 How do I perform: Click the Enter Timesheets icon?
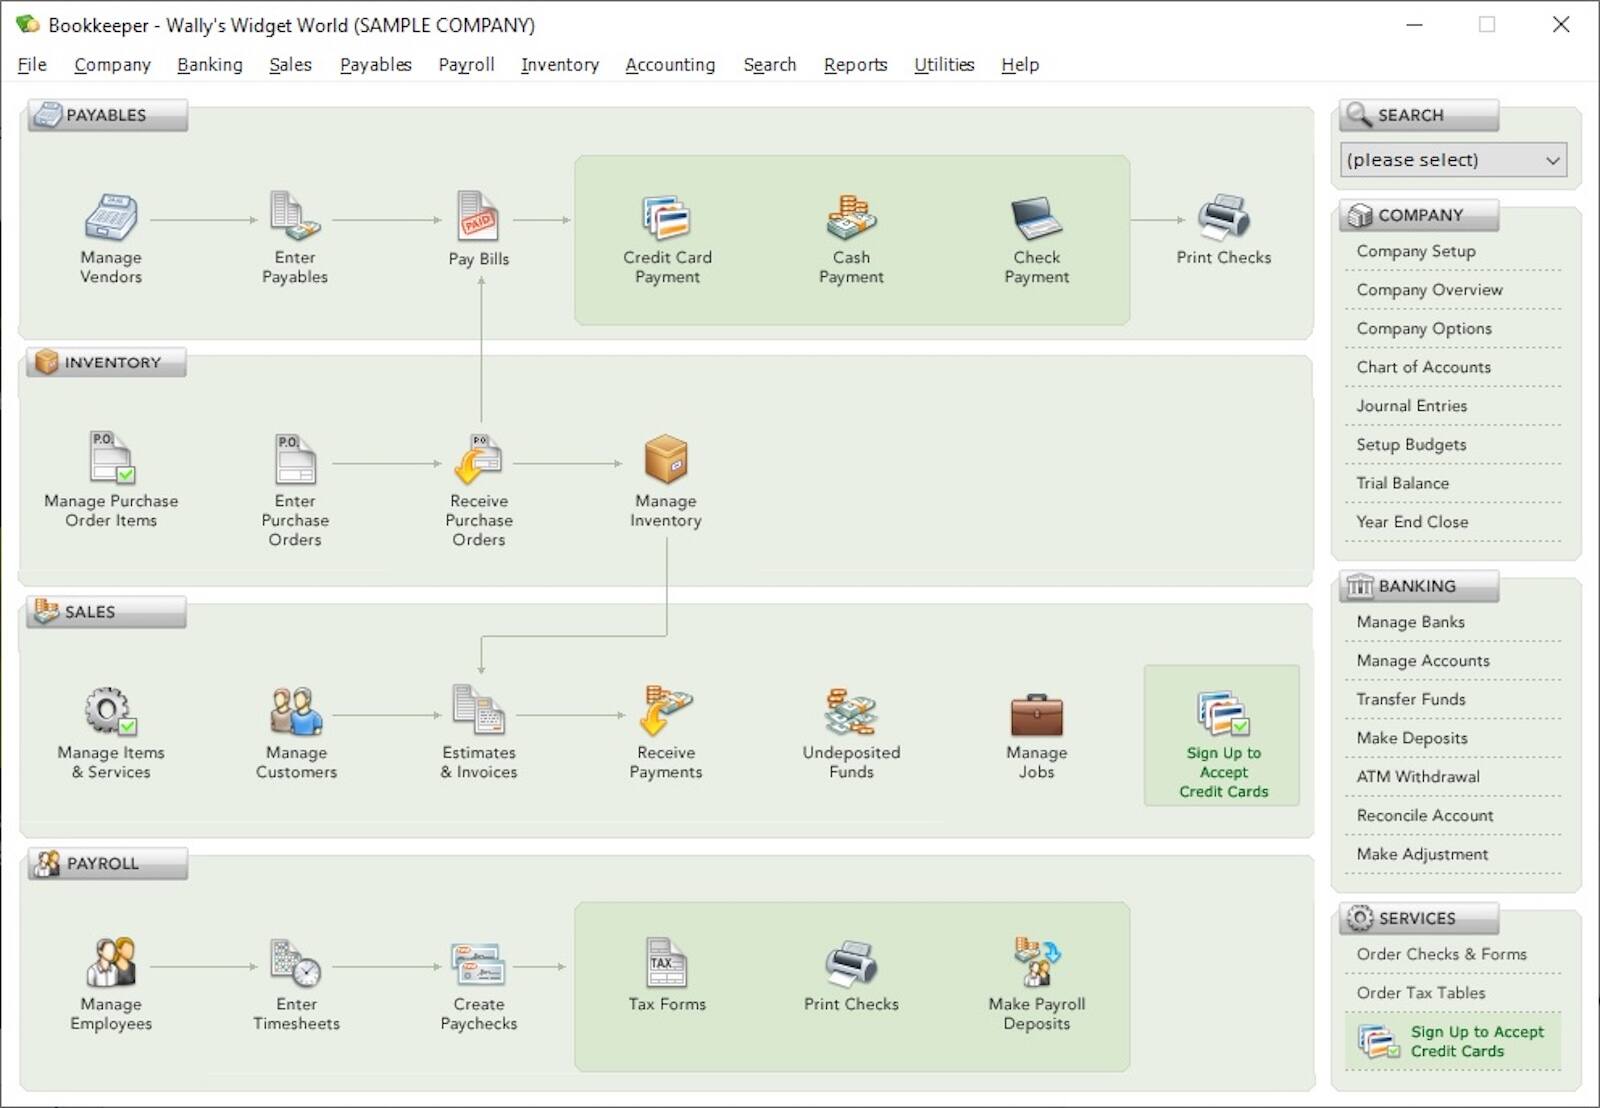tap(296, 964)
